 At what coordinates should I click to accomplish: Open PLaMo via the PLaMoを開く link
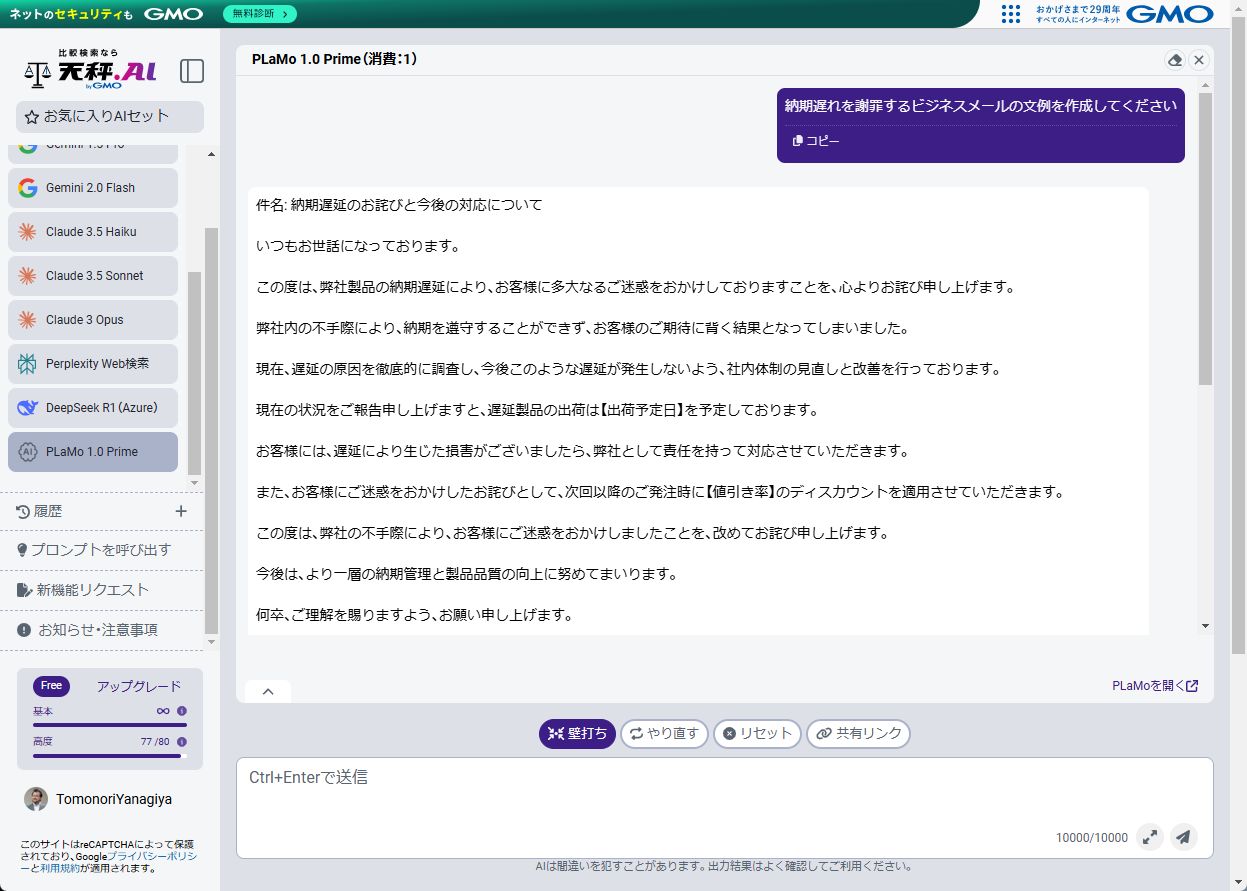pyautogui.click(x=1155, y=686)
